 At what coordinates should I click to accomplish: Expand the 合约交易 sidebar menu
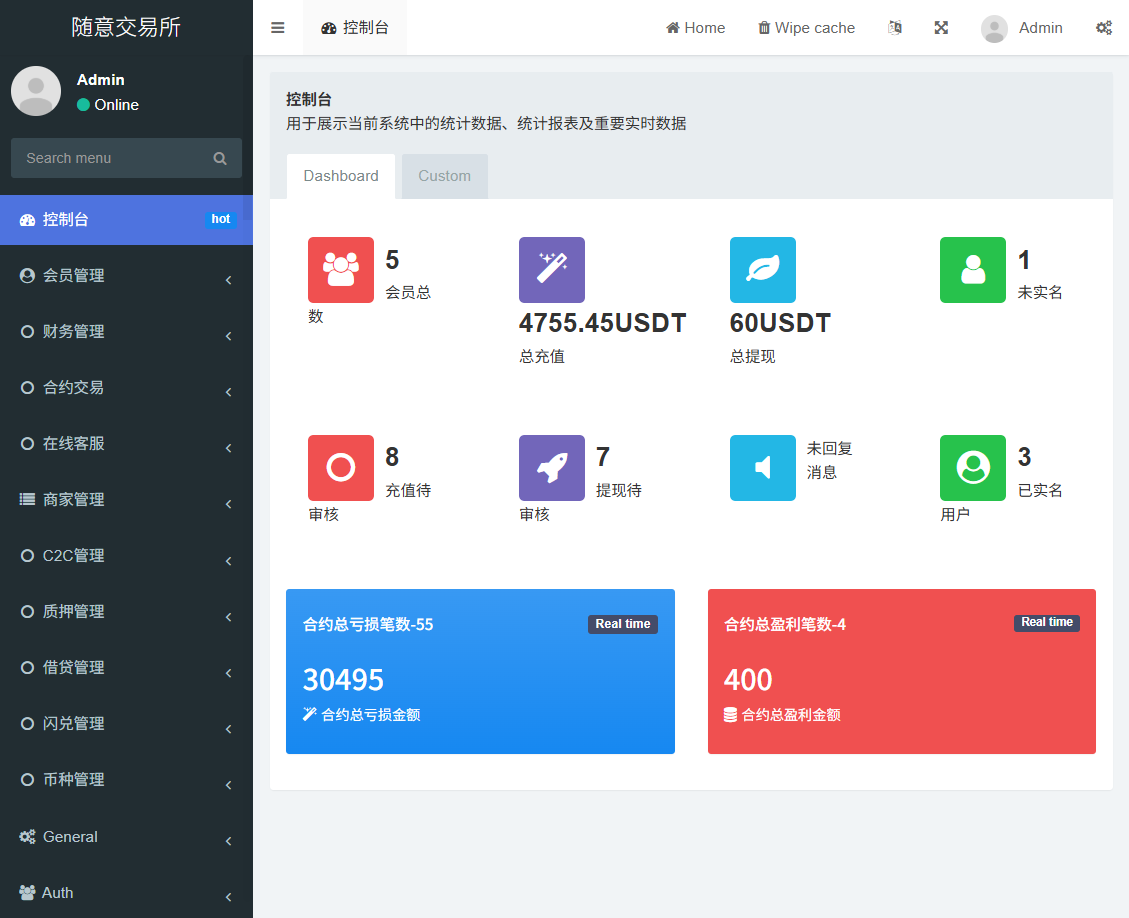coord(126,388)
